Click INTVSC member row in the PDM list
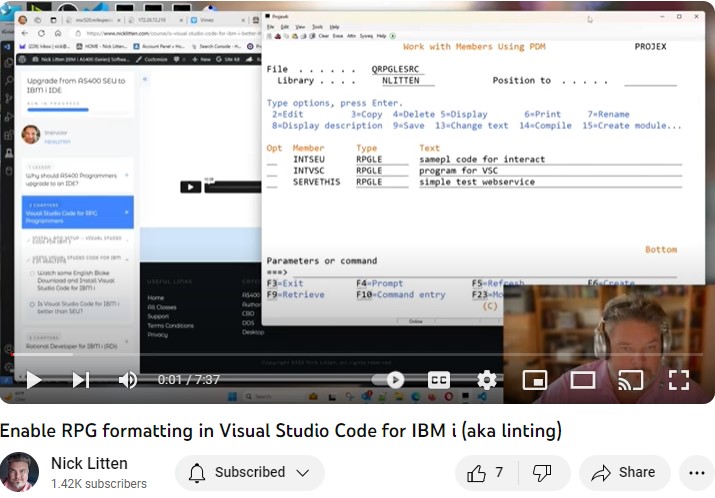Screen dimensions: 715x498 tap(474, 171)
